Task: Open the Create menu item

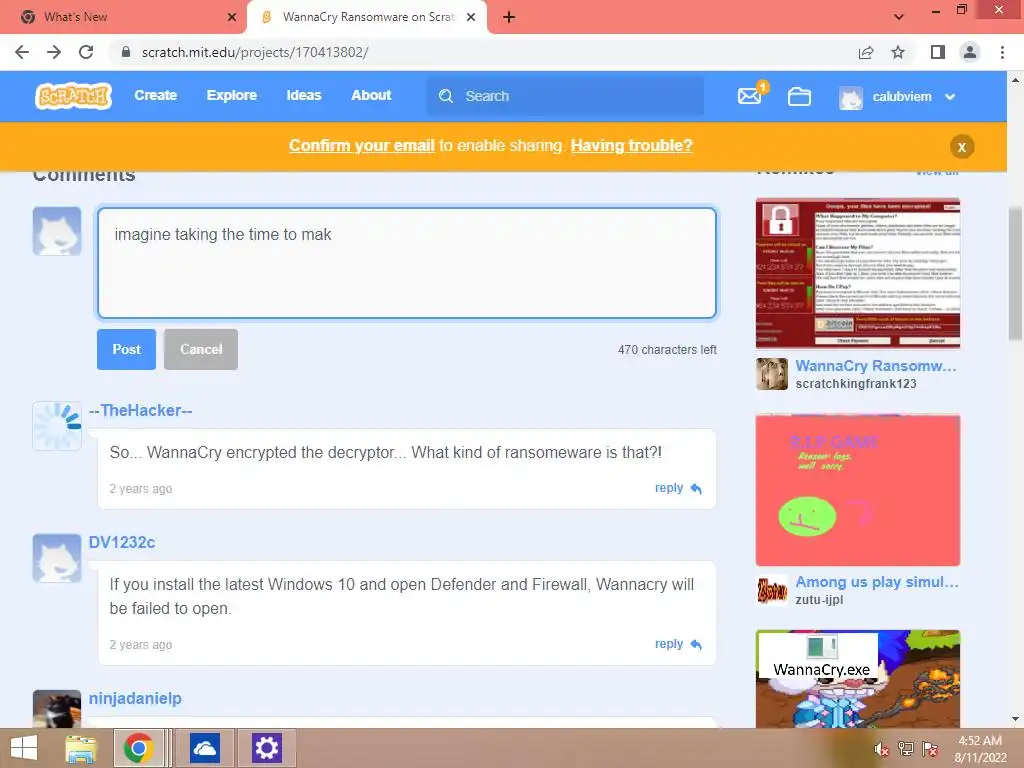Action: (155, 95)
